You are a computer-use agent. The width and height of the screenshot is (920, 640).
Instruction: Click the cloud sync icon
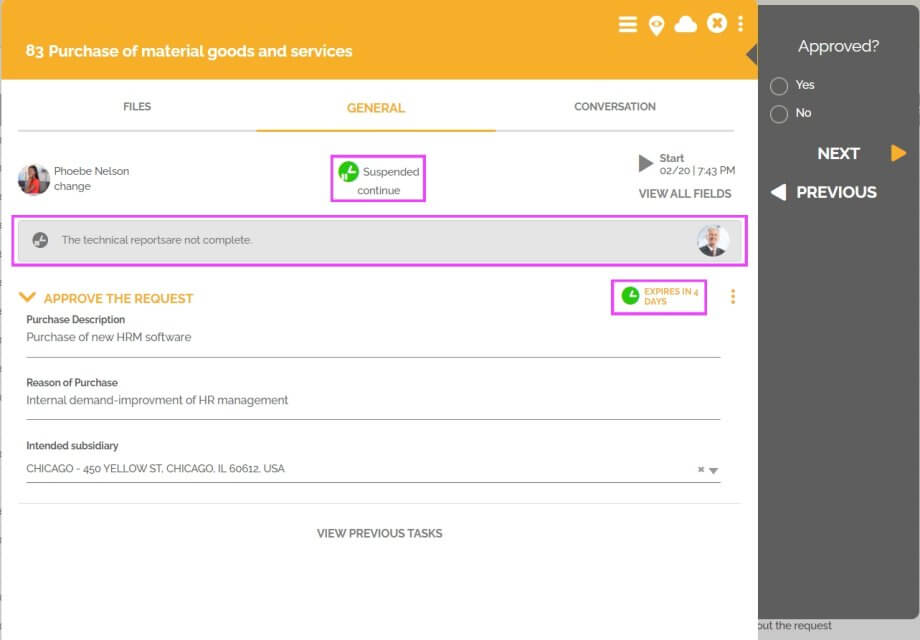coord(686,25)
